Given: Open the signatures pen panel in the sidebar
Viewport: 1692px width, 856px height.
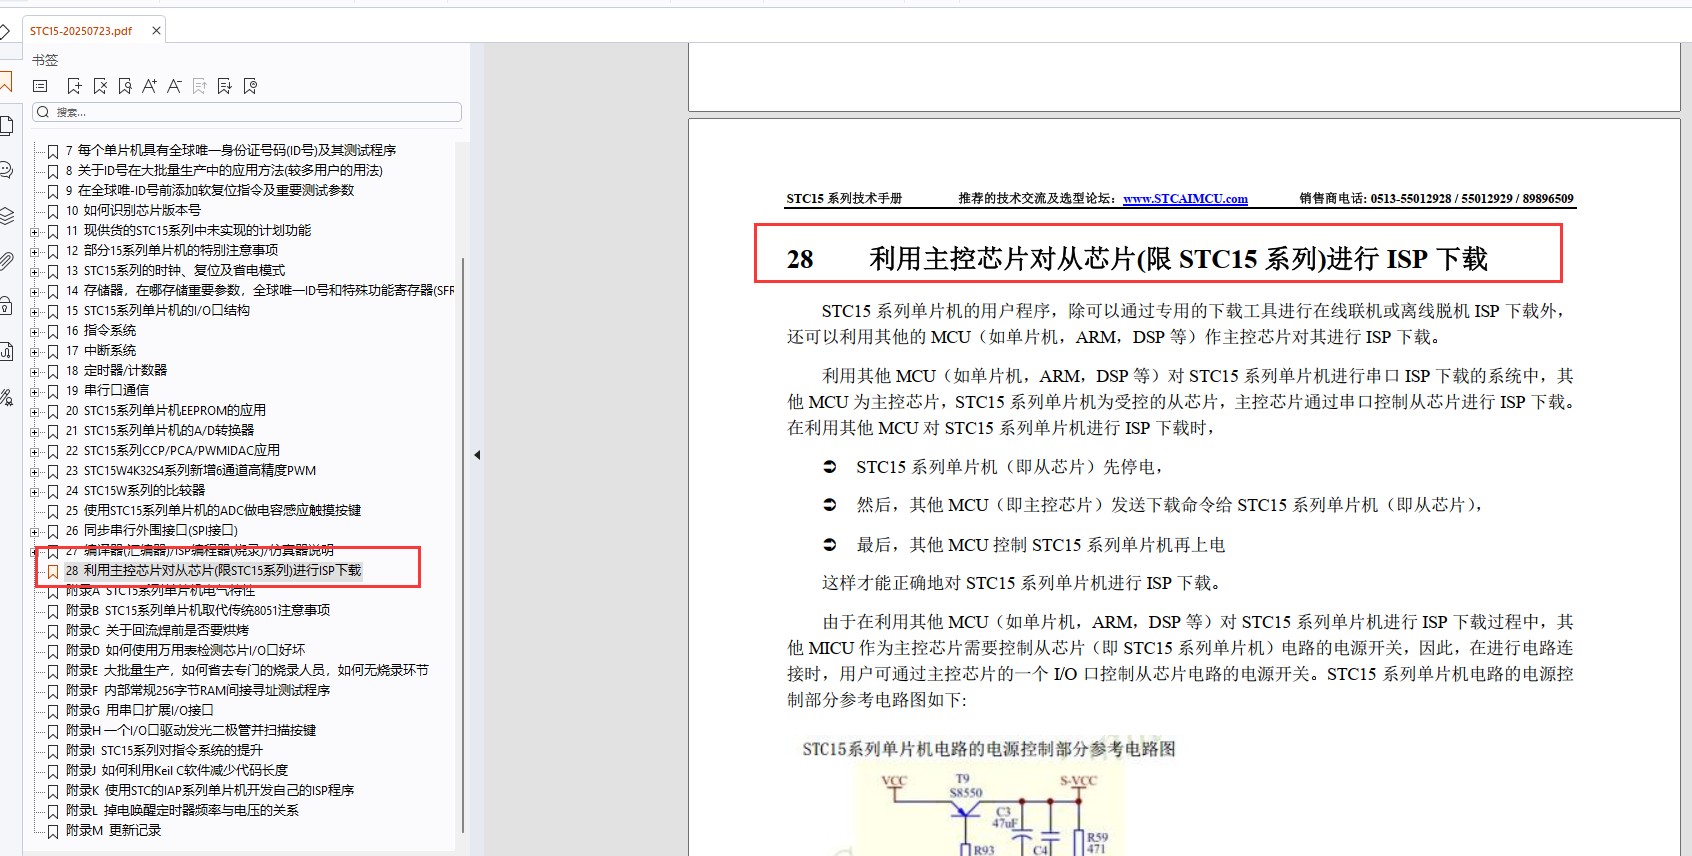Looking at the screenshot, I should (x=6, y=397).
